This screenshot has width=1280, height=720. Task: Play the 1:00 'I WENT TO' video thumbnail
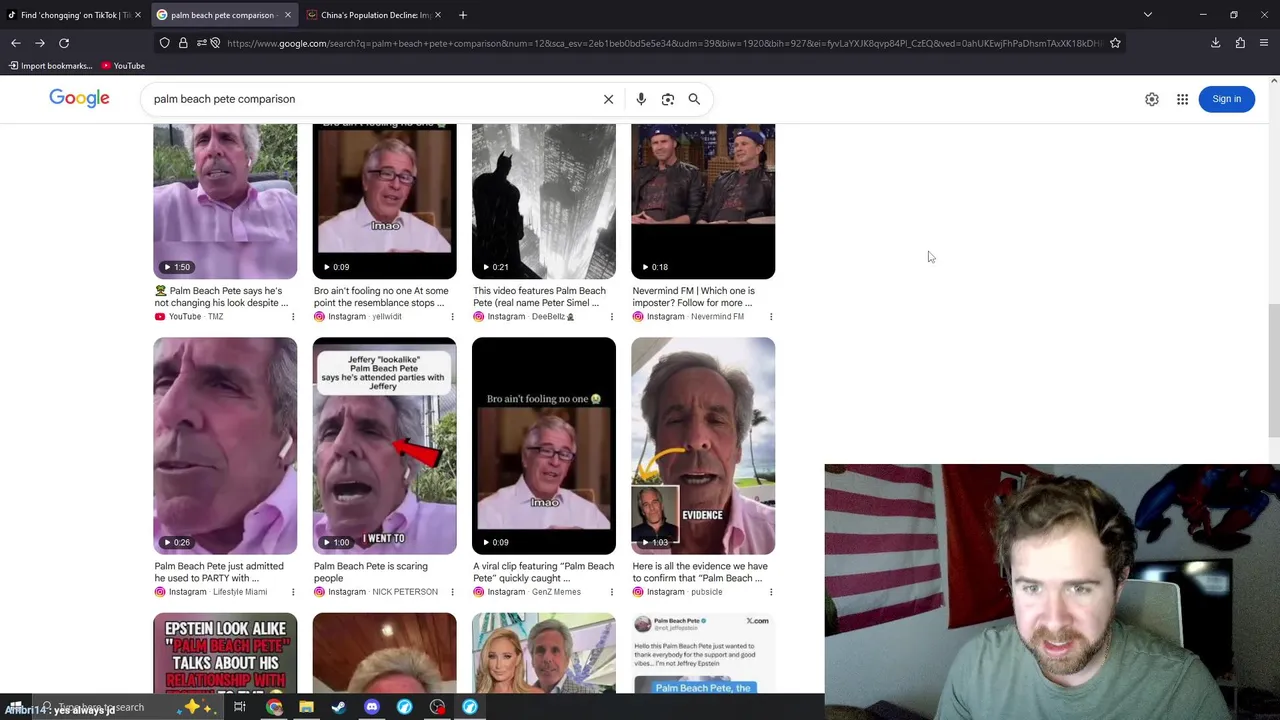tap(384, 446)
